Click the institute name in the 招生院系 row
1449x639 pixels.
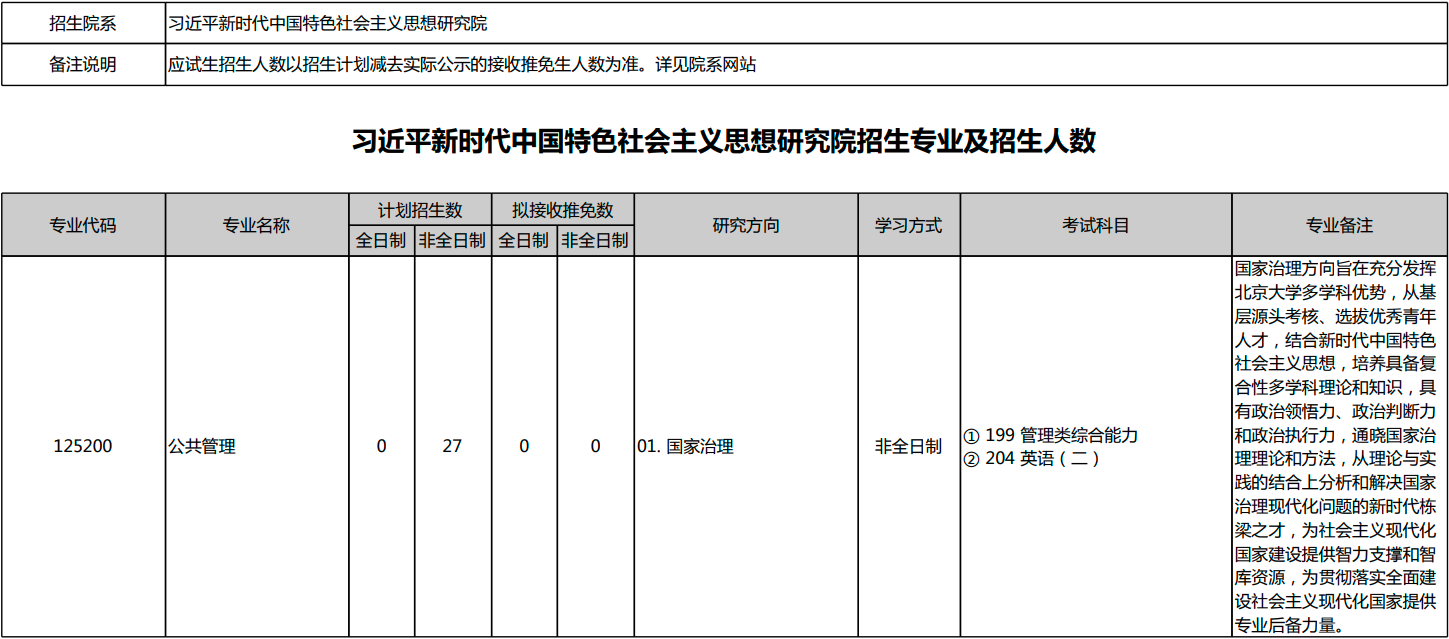point(328,24)
